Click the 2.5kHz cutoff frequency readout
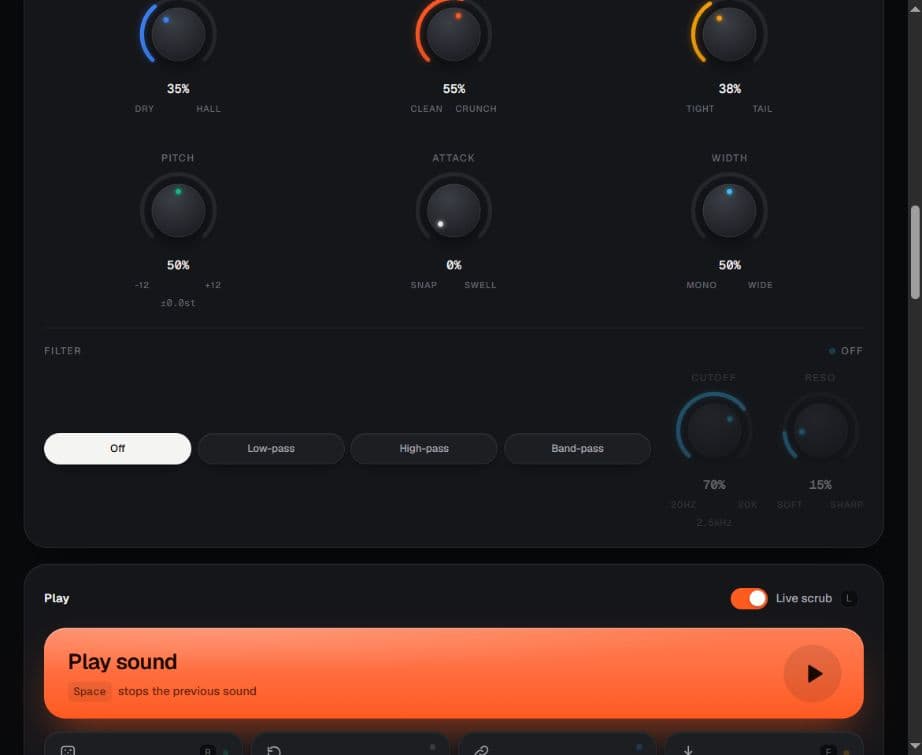The height and width of the screenshot is (755, 922). click(x=714, y=523)
